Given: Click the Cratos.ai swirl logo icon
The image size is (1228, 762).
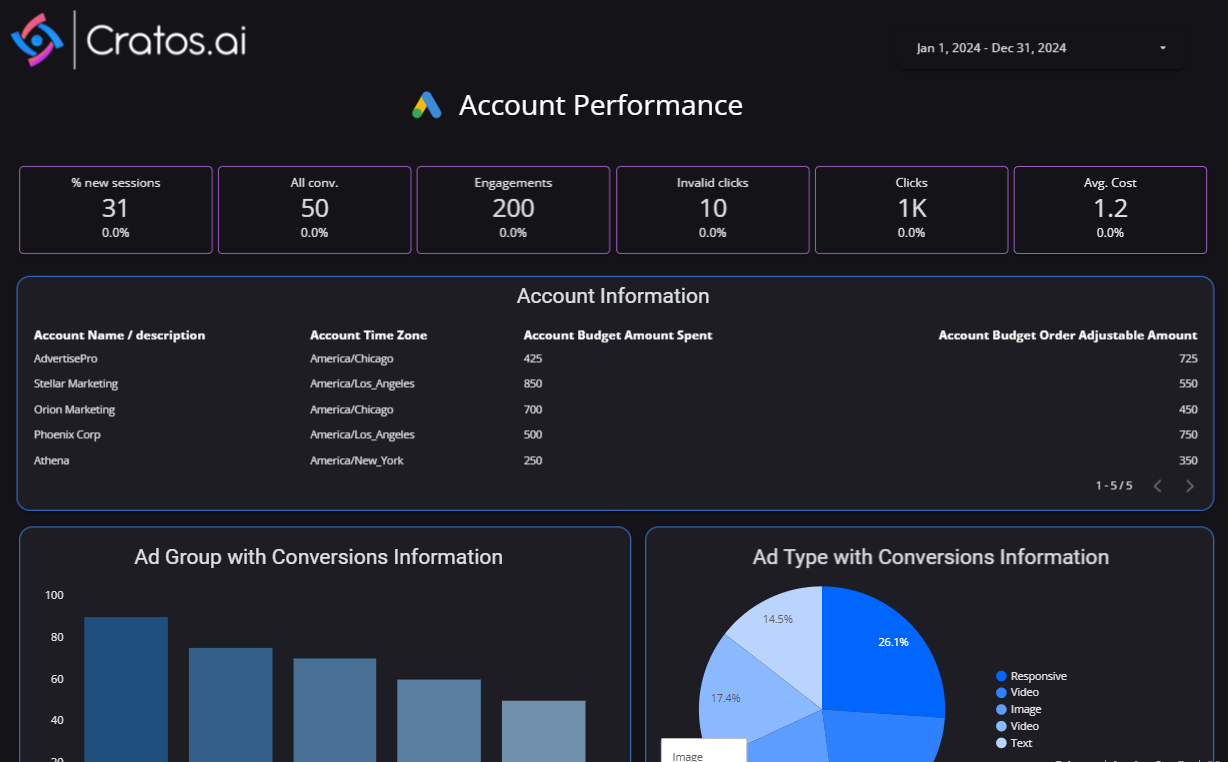Looking at the screenshot, I should coord(37,40).
